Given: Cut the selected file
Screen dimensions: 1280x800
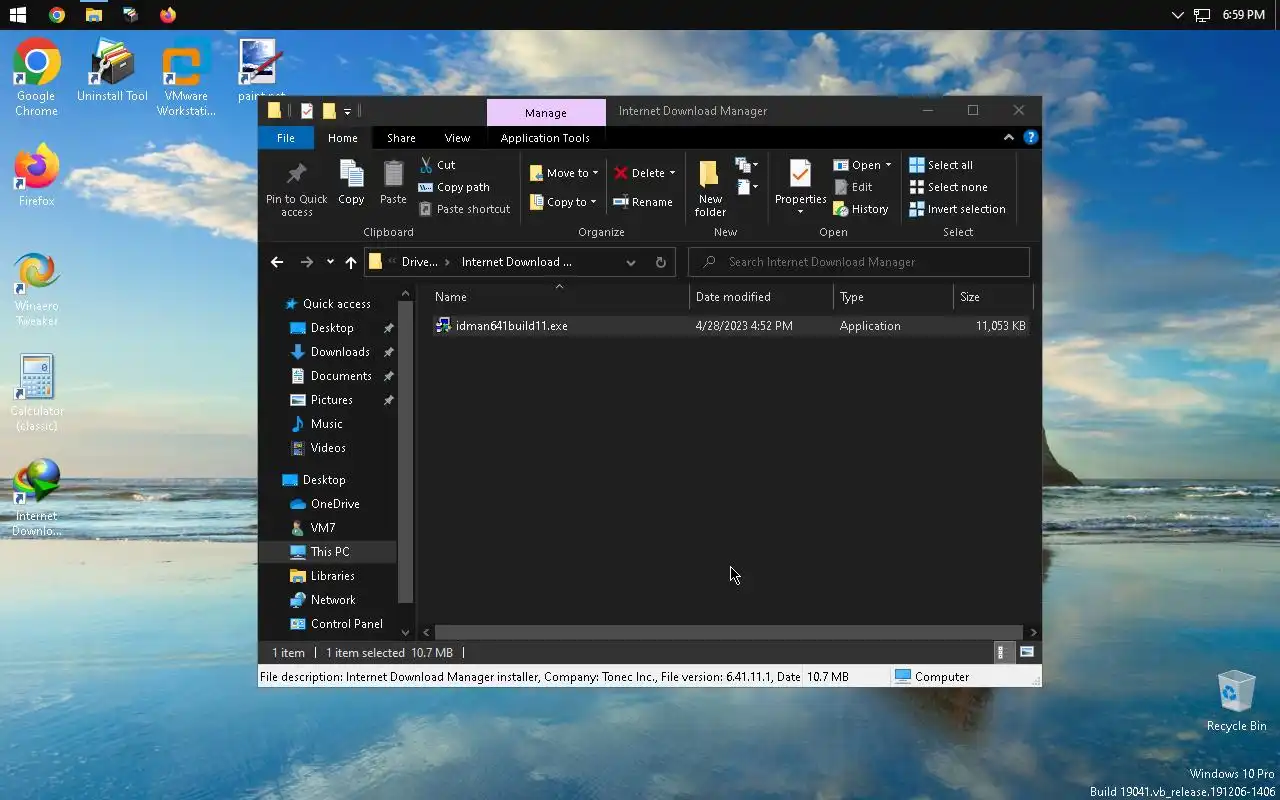Looking at the screenshot, I should point(437,165).
